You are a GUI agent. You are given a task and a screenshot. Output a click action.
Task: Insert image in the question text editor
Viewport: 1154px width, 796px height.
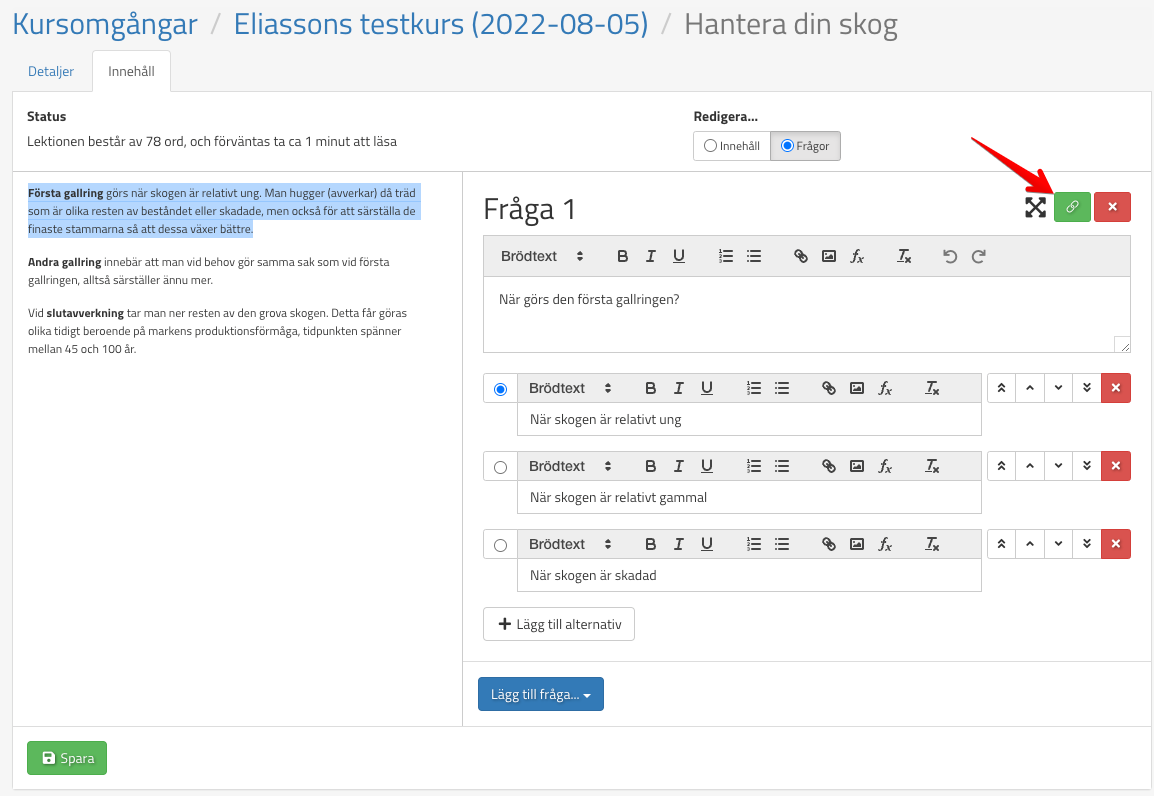828,256
